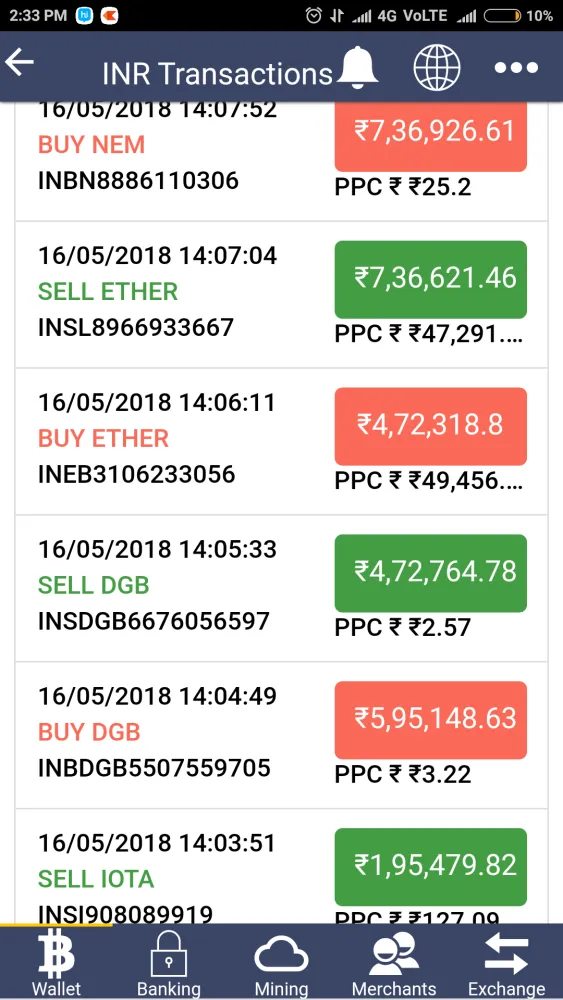
Task: Select transaction ID INSDGB6676056597
Action: 154,621
